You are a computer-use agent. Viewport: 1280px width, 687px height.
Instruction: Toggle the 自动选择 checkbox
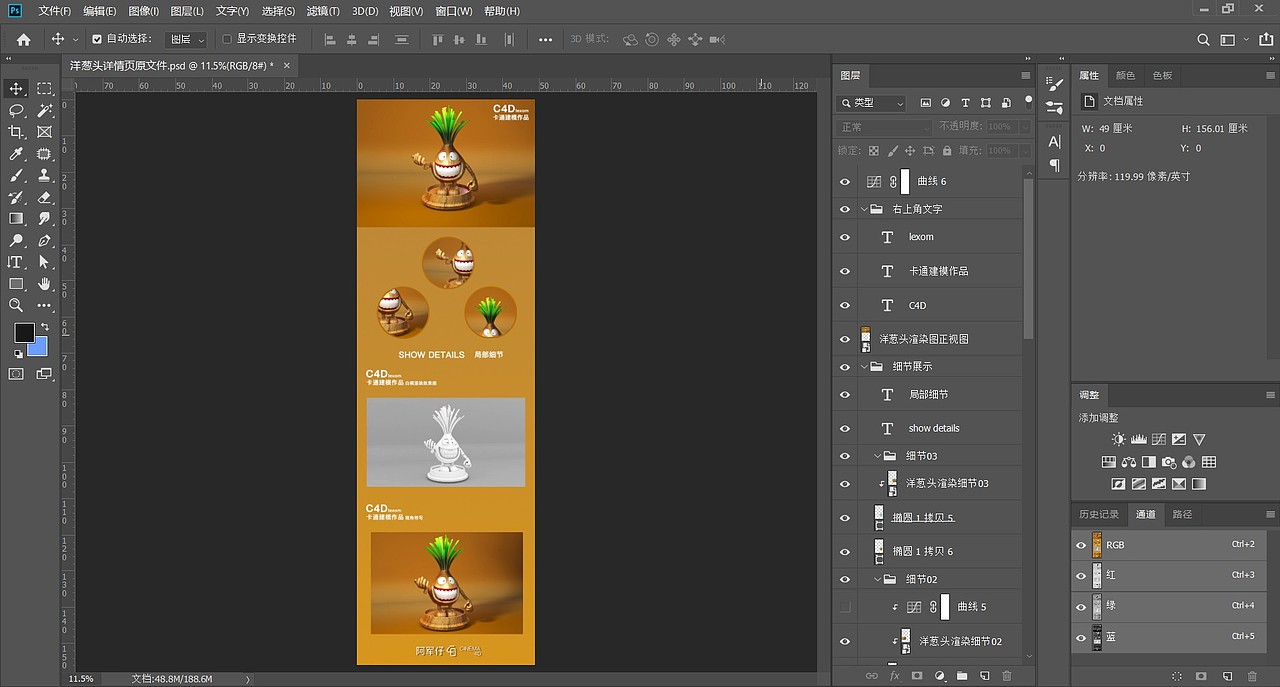pyautogui.click(x=97, y=40)
